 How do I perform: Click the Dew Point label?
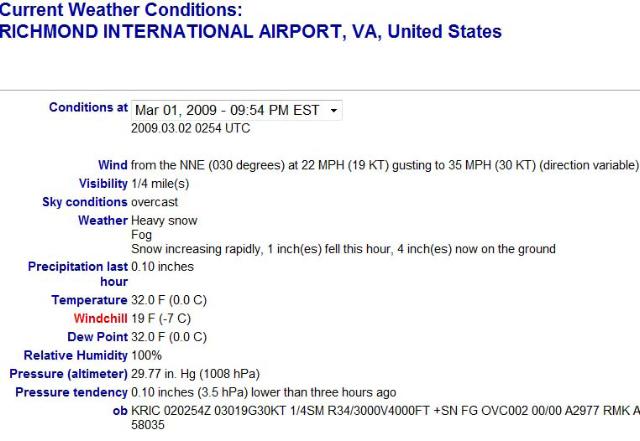click(x=97, y=337)
